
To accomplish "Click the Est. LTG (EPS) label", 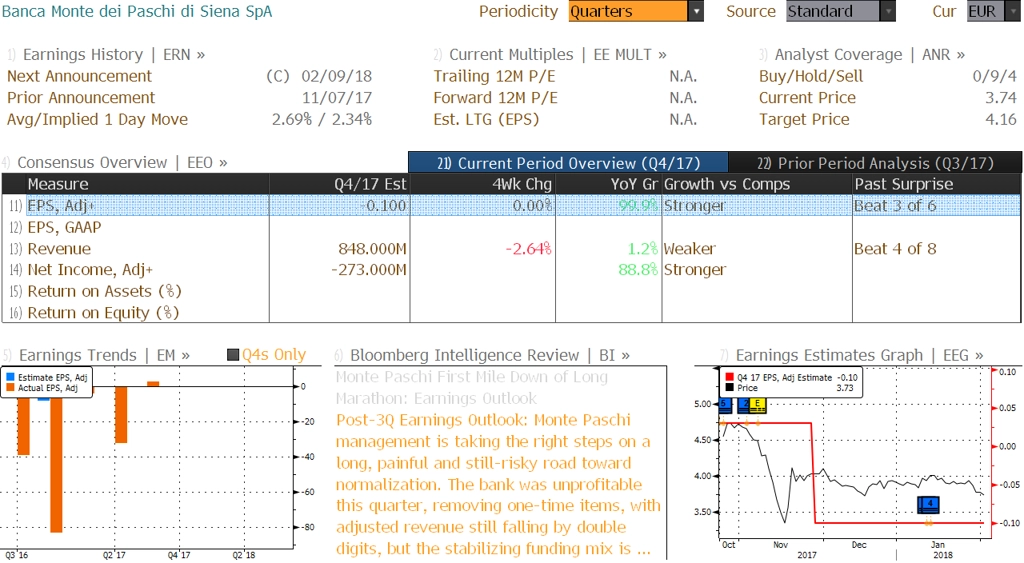I will [x=487, y=119].
